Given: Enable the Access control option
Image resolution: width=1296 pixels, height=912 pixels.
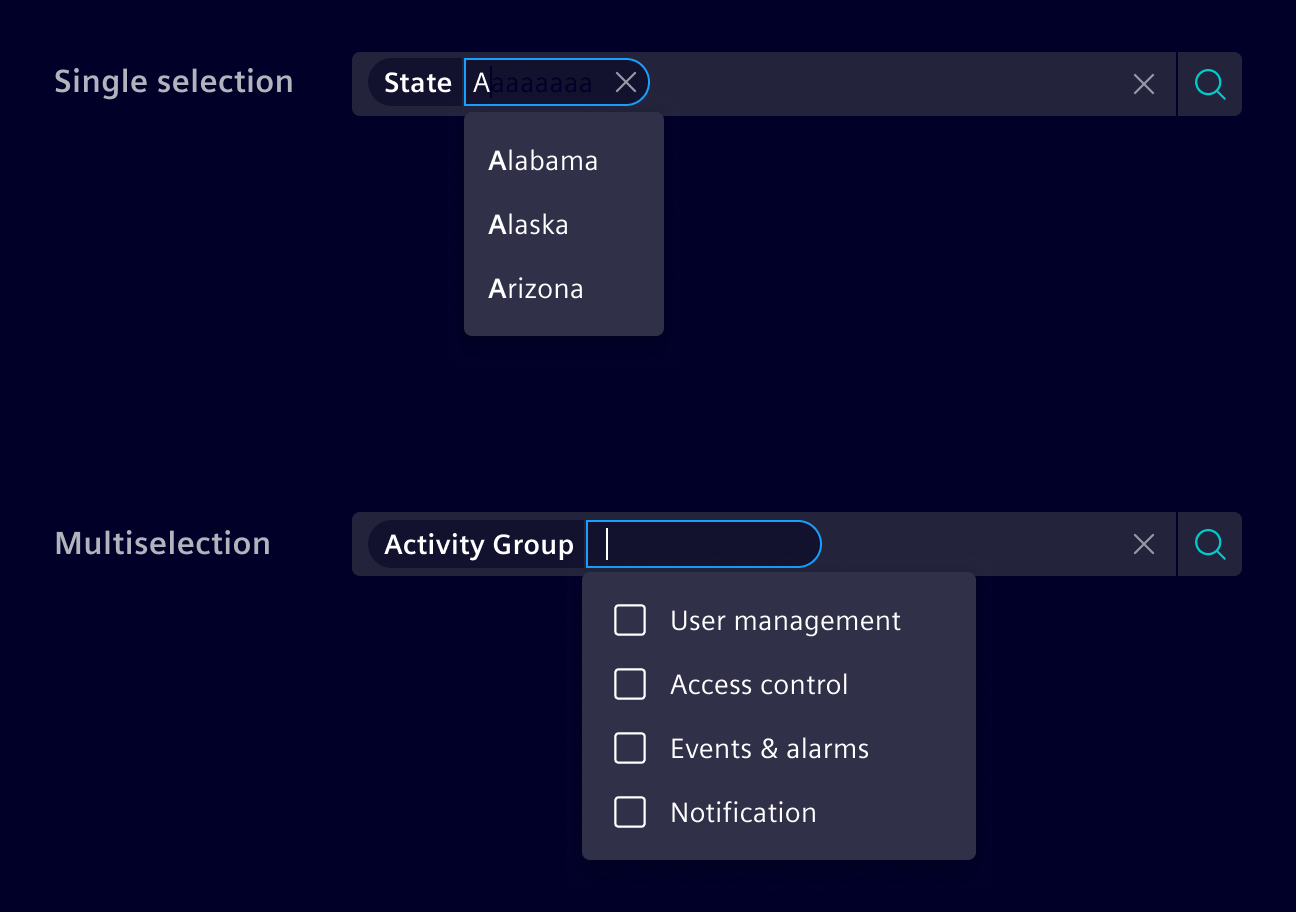Looking at the screenshot, I should [x=630, y=684].
